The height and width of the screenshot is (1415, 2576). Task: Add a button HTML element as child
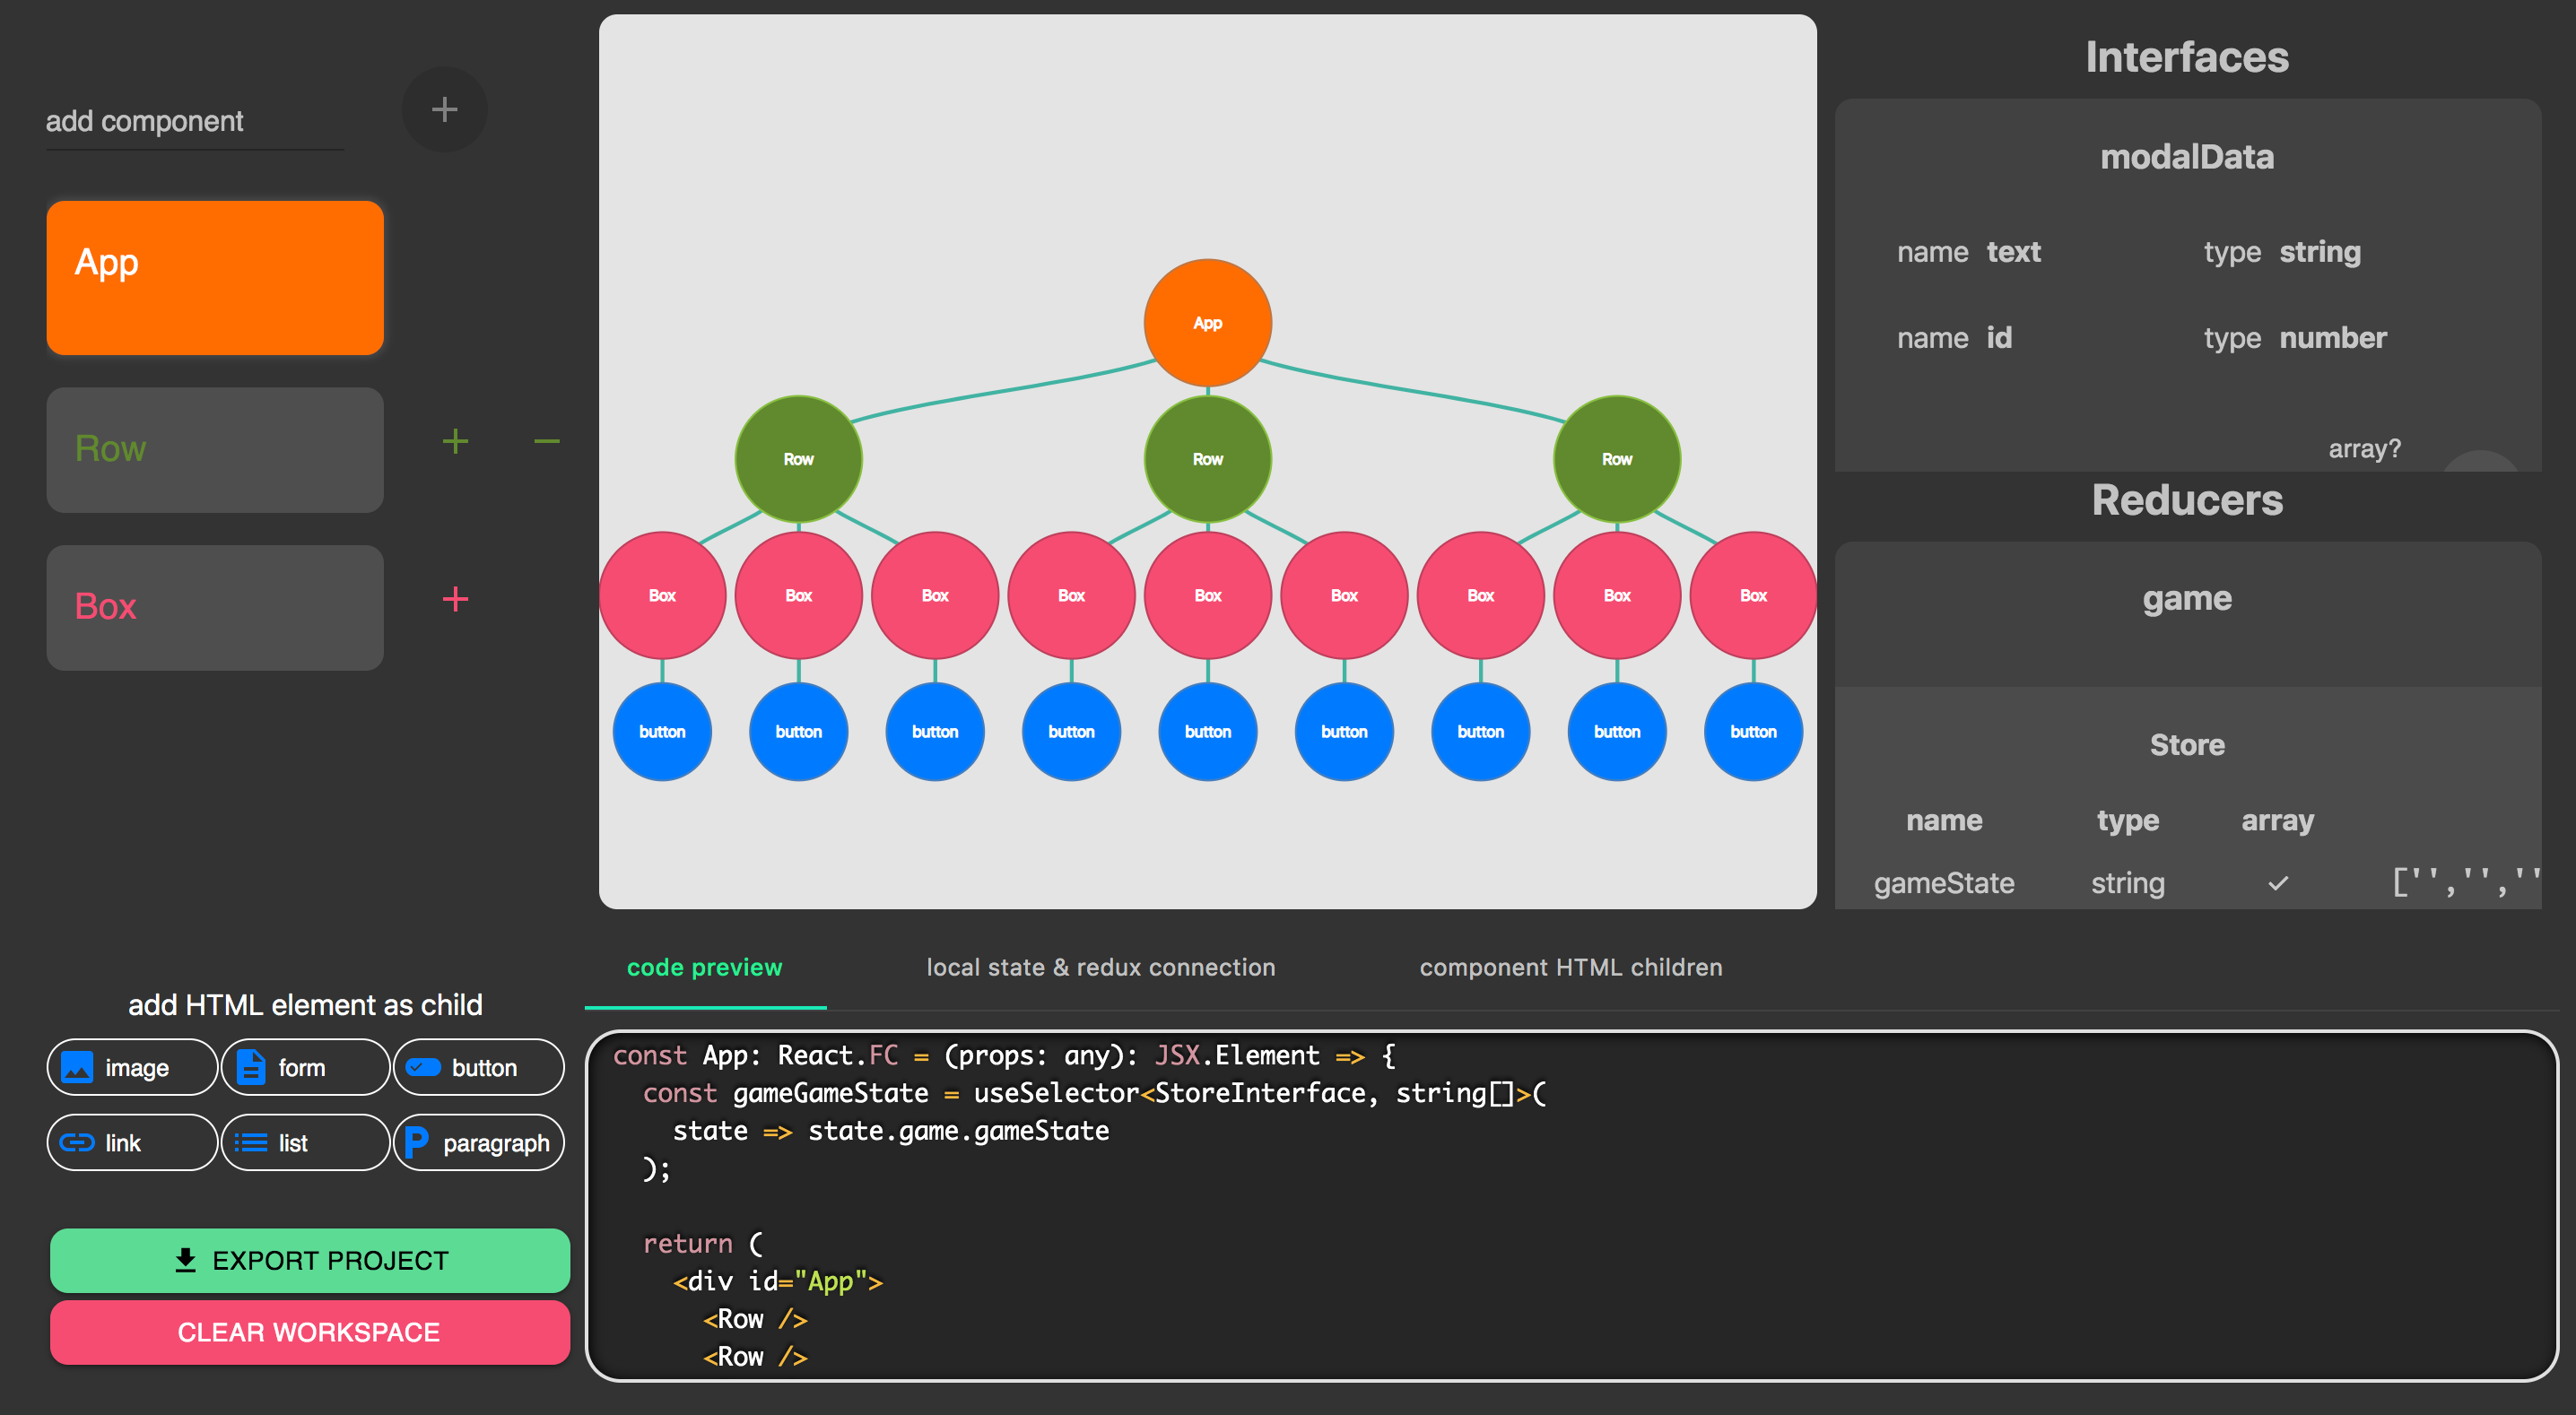click(x=479, y=1067)
